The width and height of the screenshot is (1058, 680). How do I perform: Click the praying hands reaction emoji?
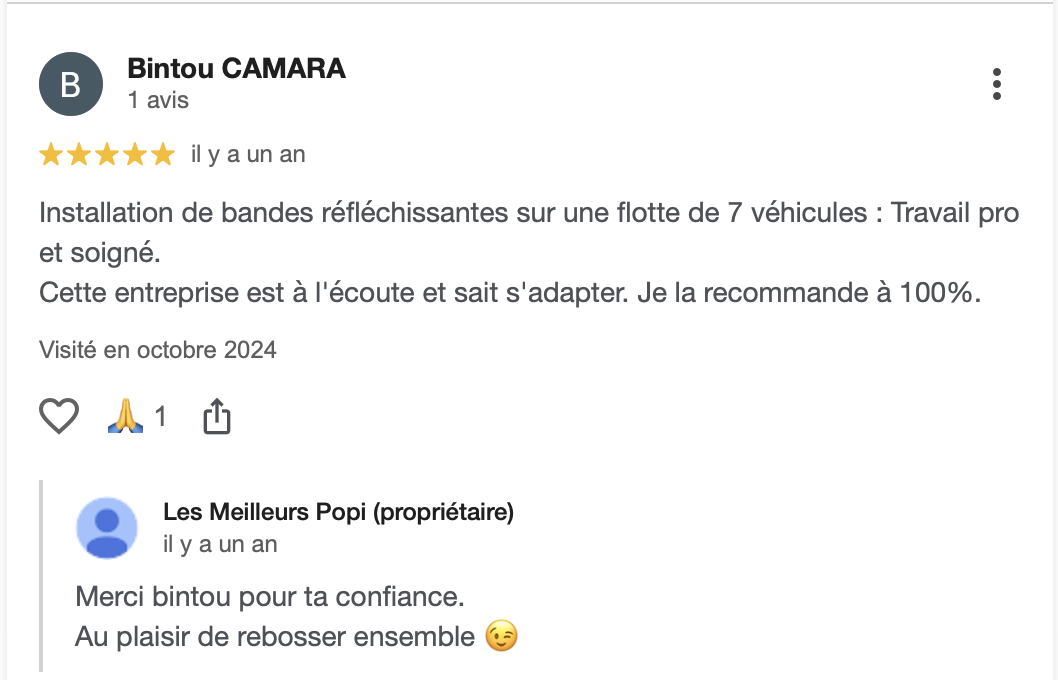(126, 416)
